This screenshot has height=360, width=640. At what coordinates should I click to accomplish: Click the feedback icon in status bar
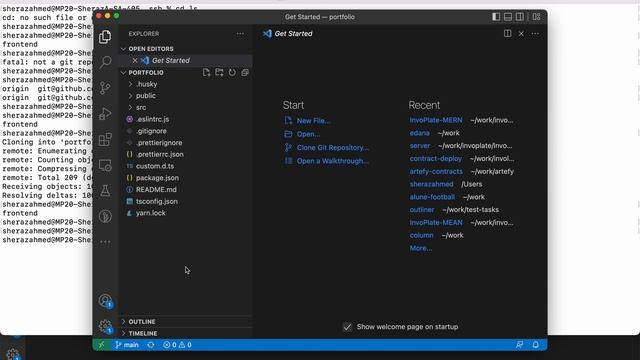point(520,345)
